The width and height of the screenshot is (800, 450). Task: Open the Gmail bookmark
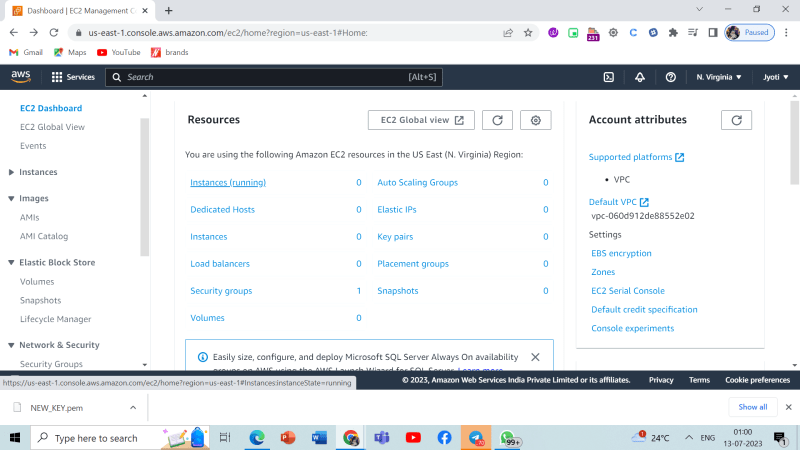pos(26,53)
